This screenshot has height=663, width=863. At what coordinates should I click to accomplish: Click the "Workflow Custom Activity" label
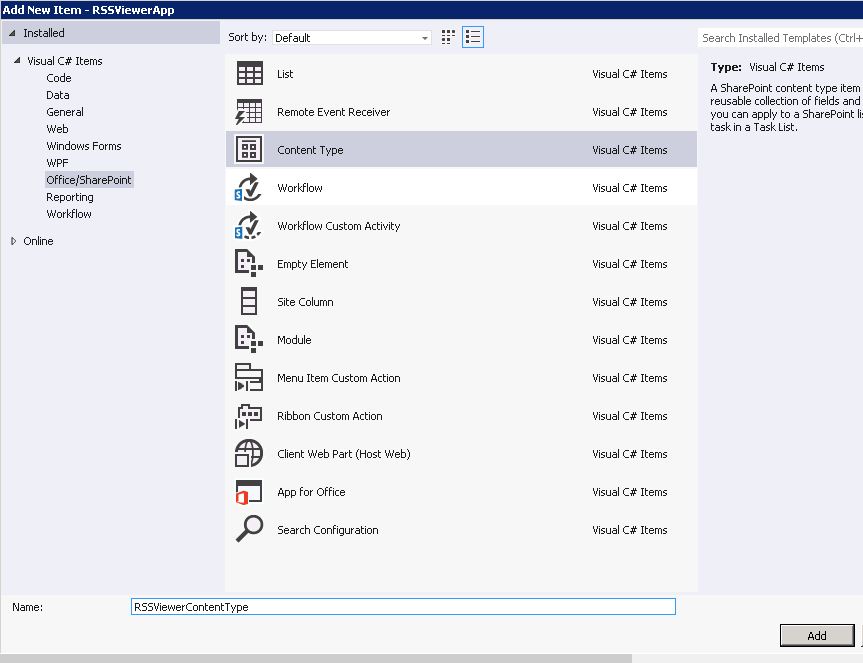pos(338,226)
